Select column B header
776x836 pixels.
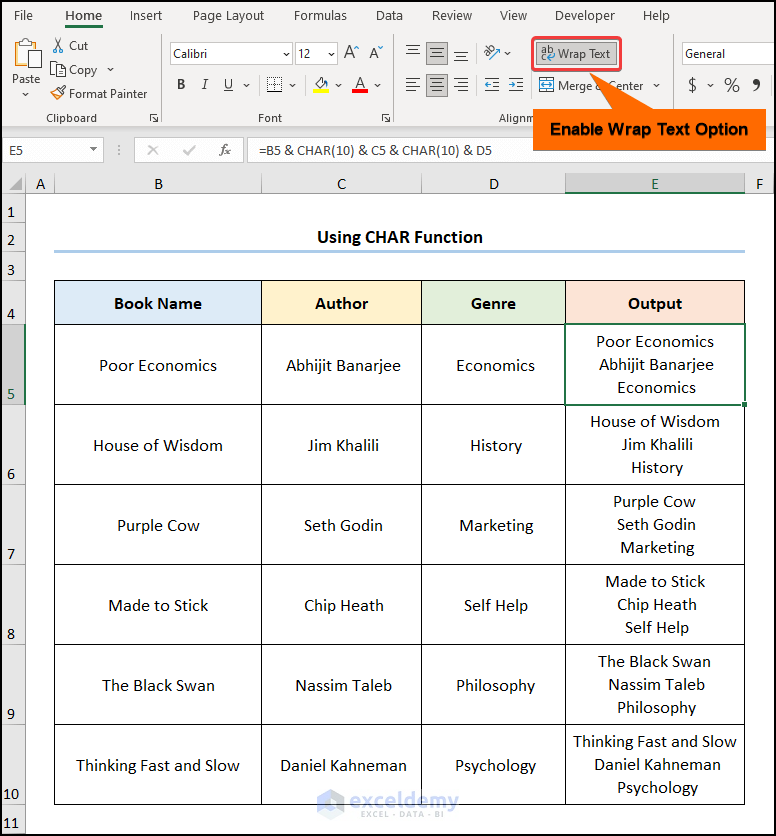point(158,184)
